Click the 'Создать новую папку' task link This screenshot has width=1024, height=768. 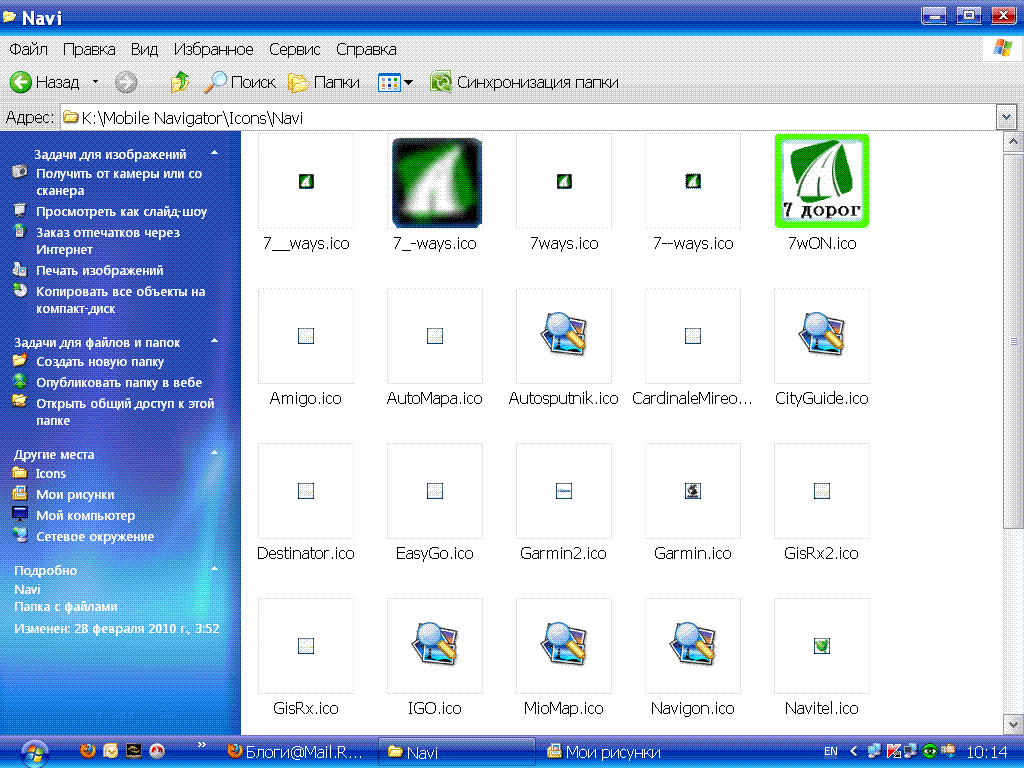100,362
